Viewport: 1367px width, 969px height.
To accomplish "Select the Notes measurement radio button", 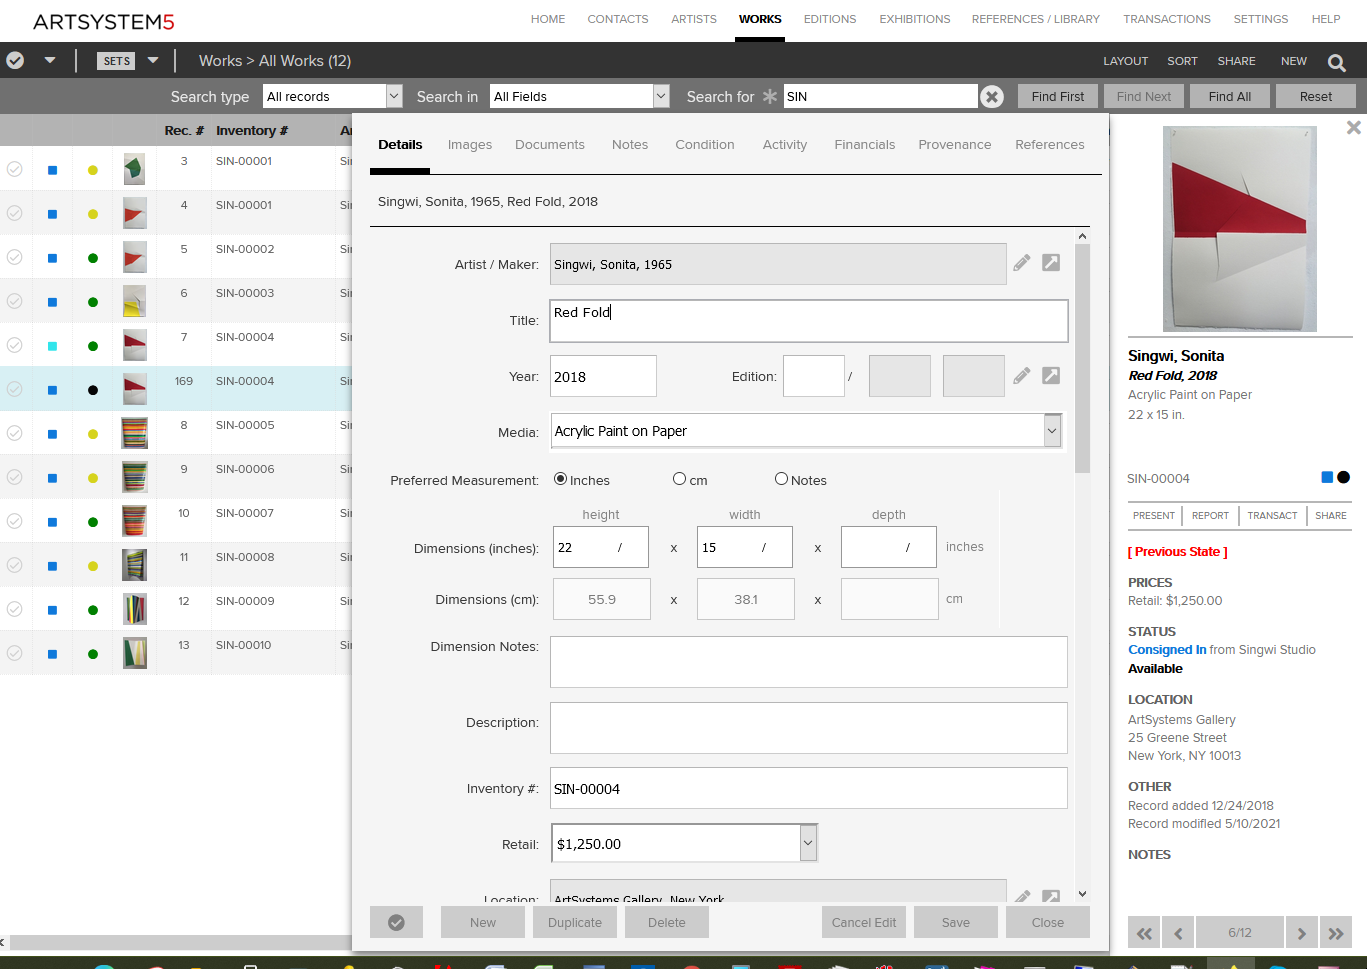I will (x=781, y=479).
